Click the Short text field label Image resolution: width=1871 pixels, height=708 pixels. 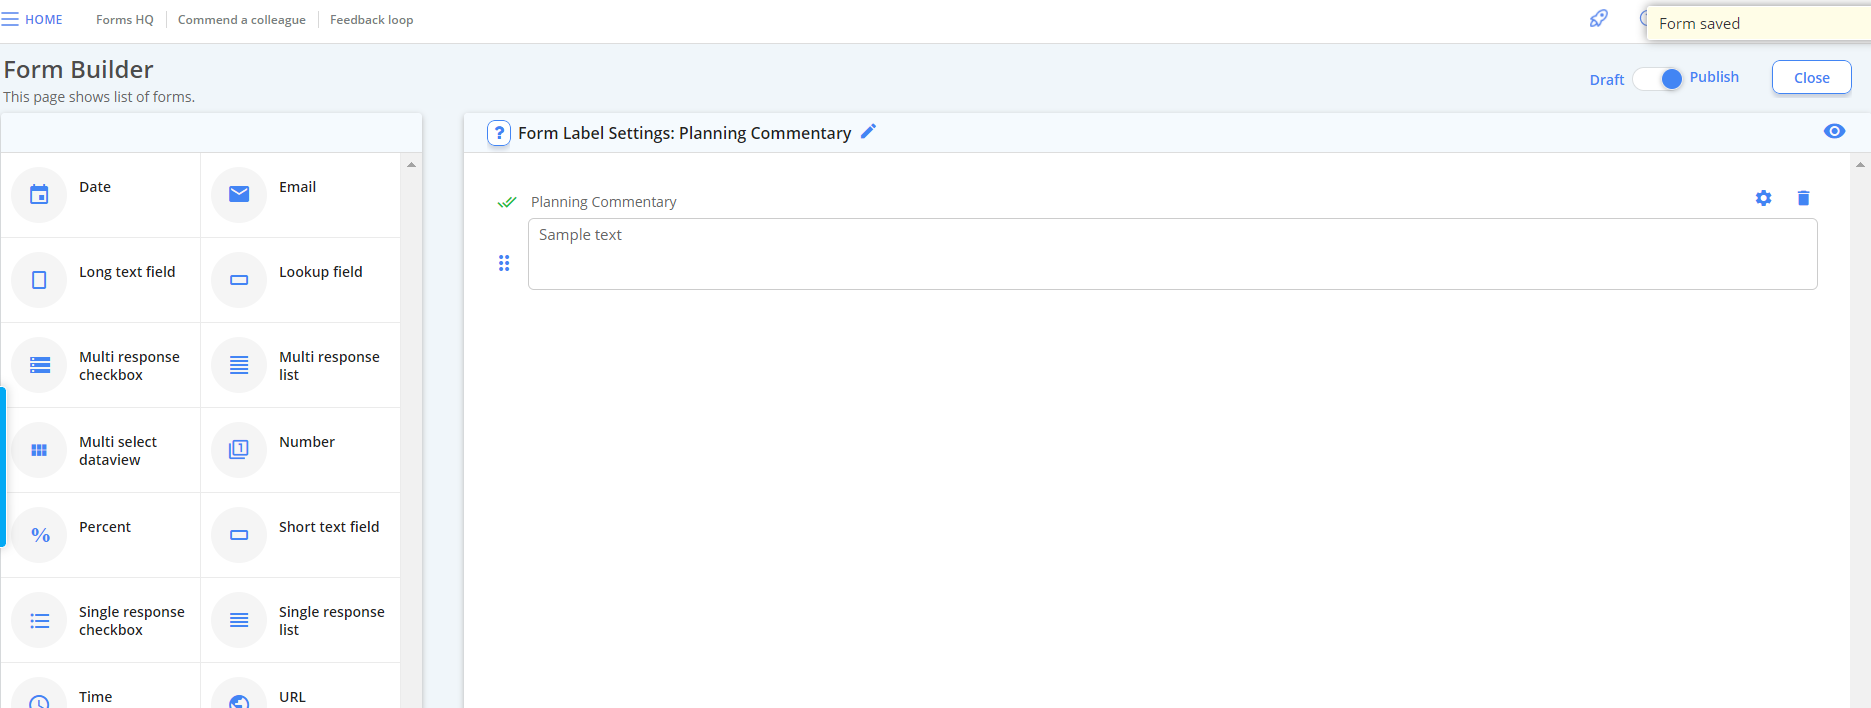(329, 527)
